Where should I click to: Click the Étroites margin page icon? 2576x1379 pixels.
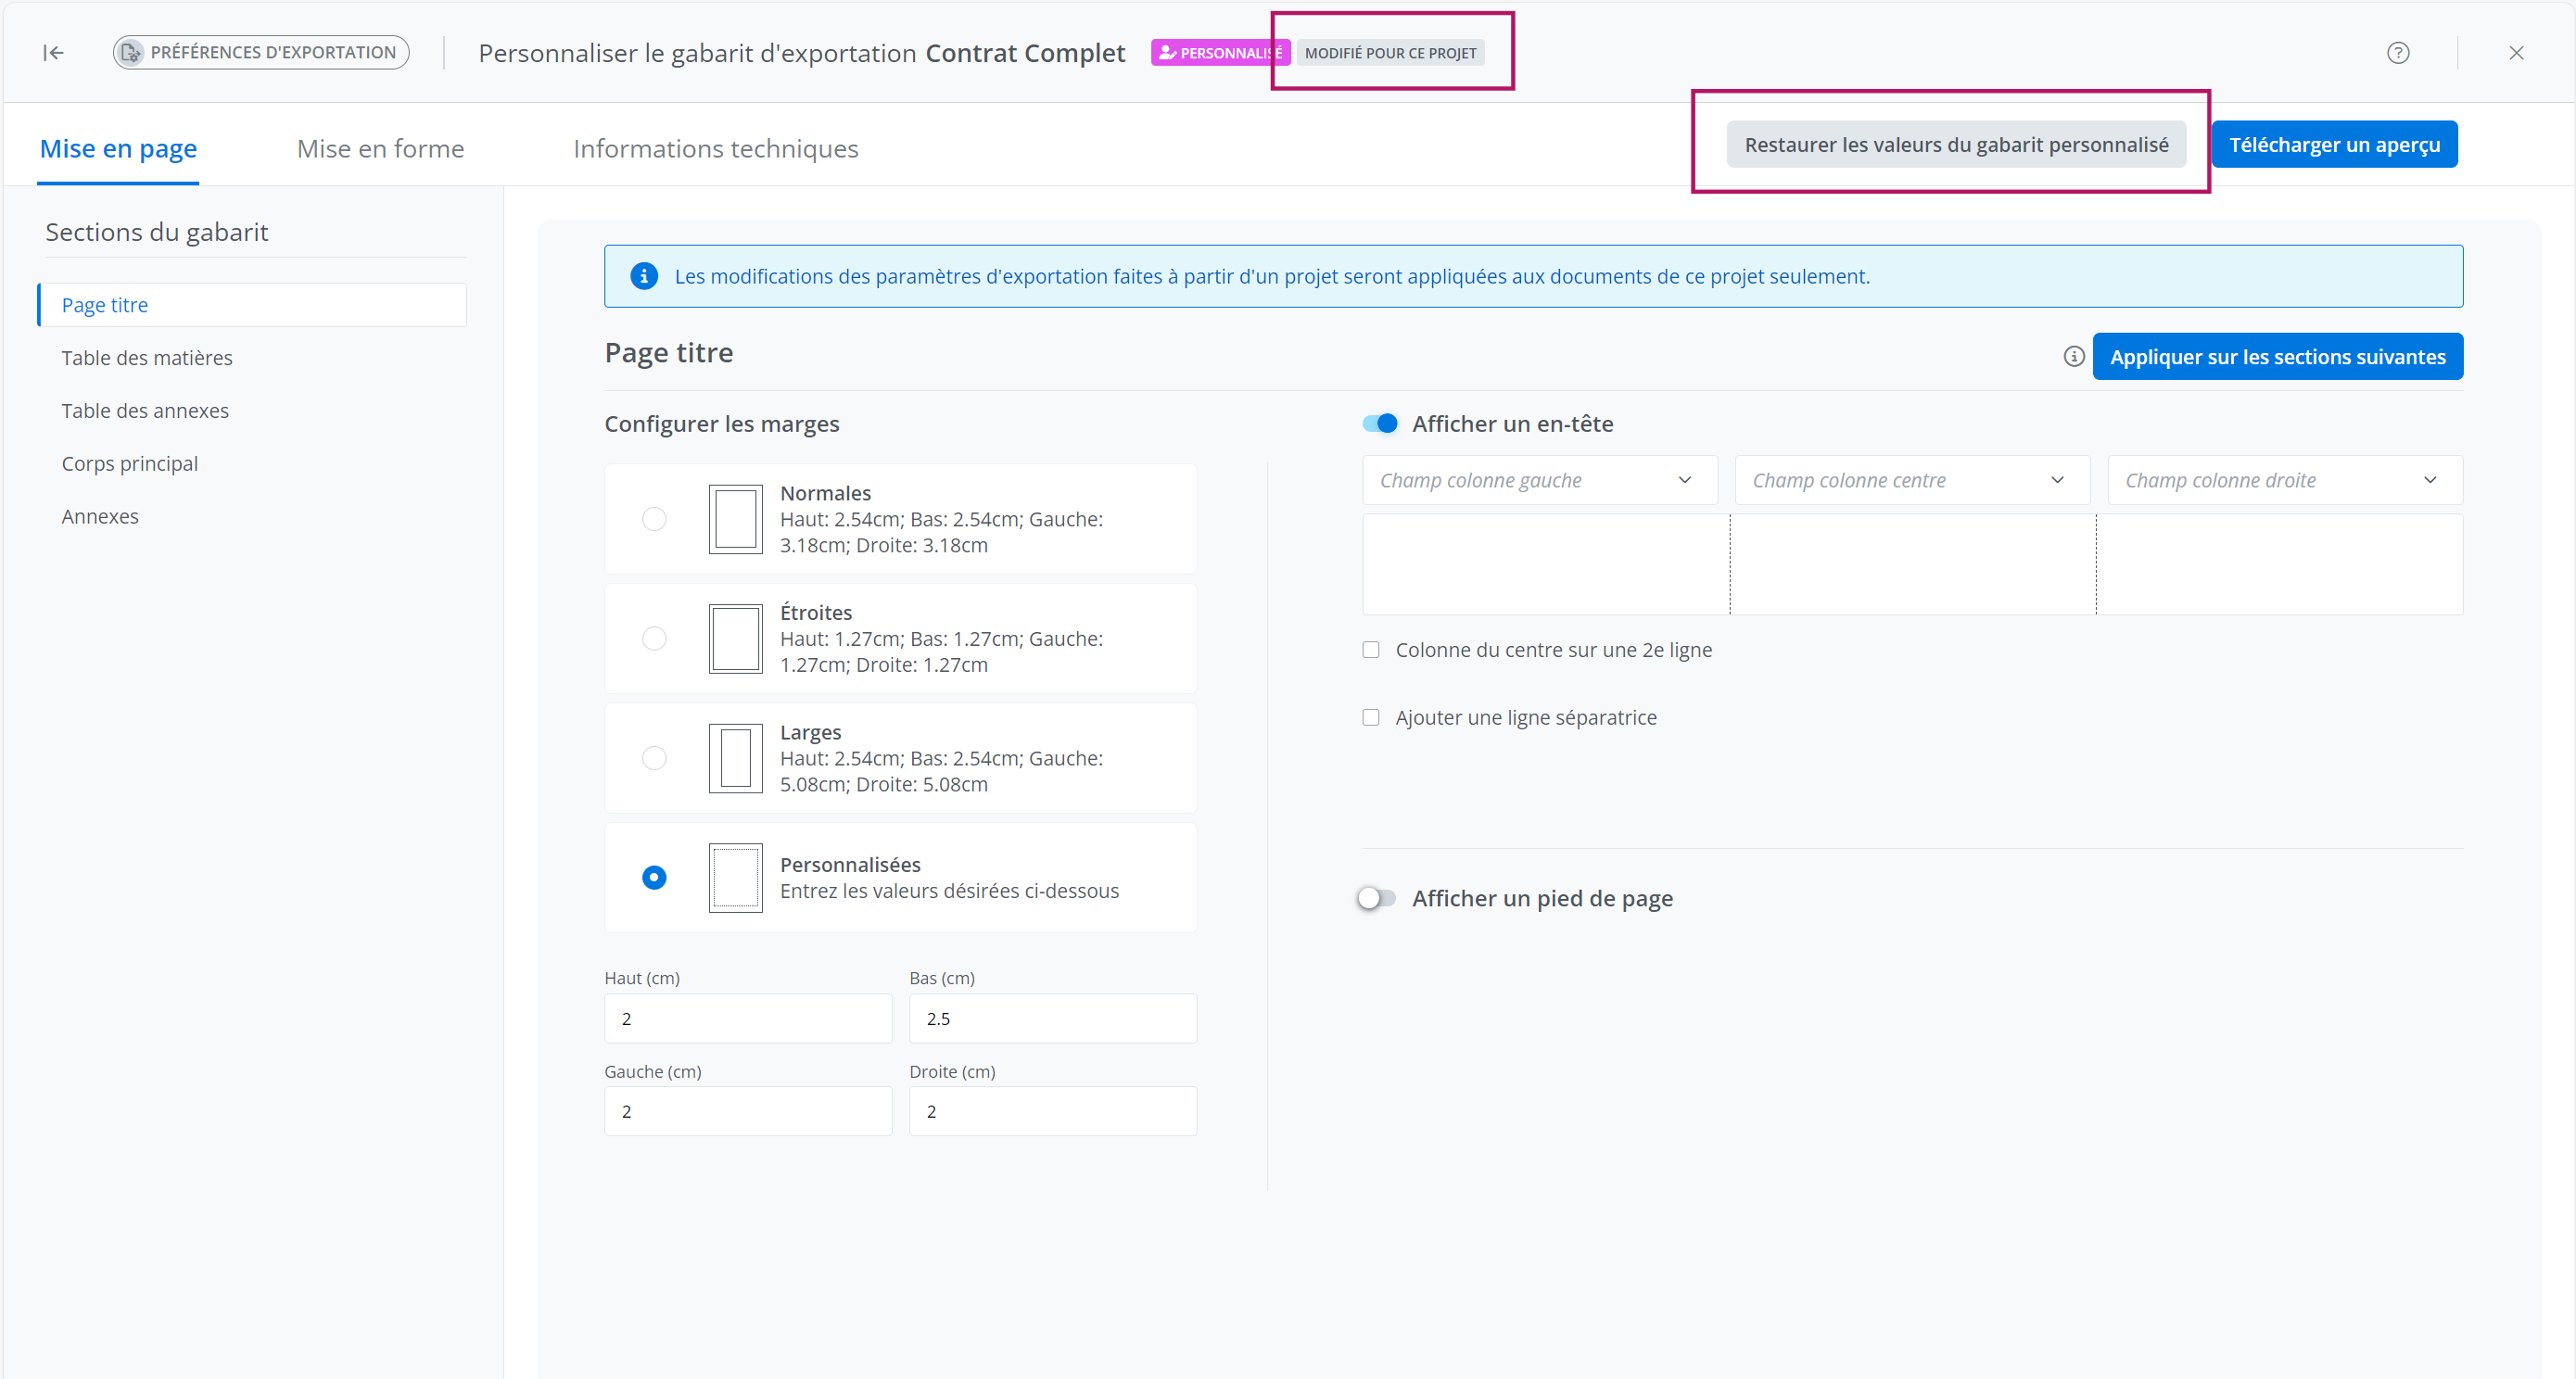coord(735,639)
